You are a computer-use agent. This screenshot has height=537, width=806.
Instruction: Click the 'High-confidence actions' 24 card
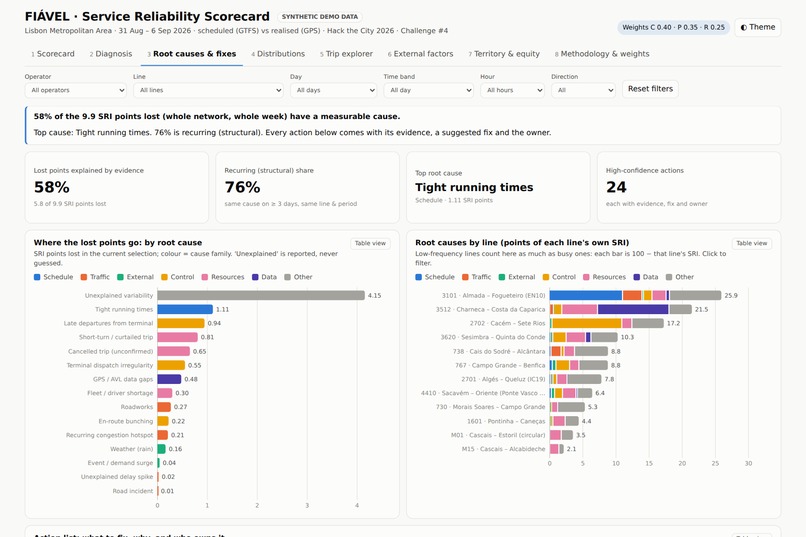[x=689, y=188]
